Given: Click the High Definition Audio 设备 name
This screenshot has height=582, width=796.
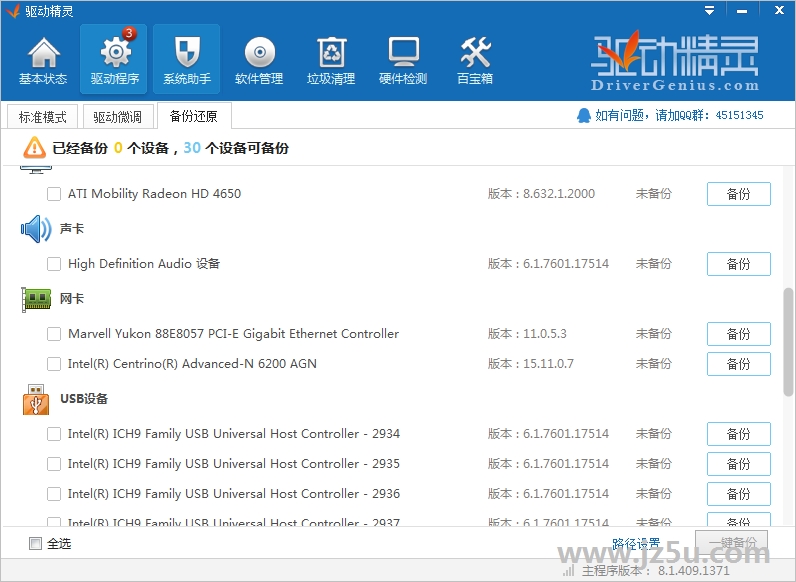Looking at the screenshot, I should [x=144, y=264].
